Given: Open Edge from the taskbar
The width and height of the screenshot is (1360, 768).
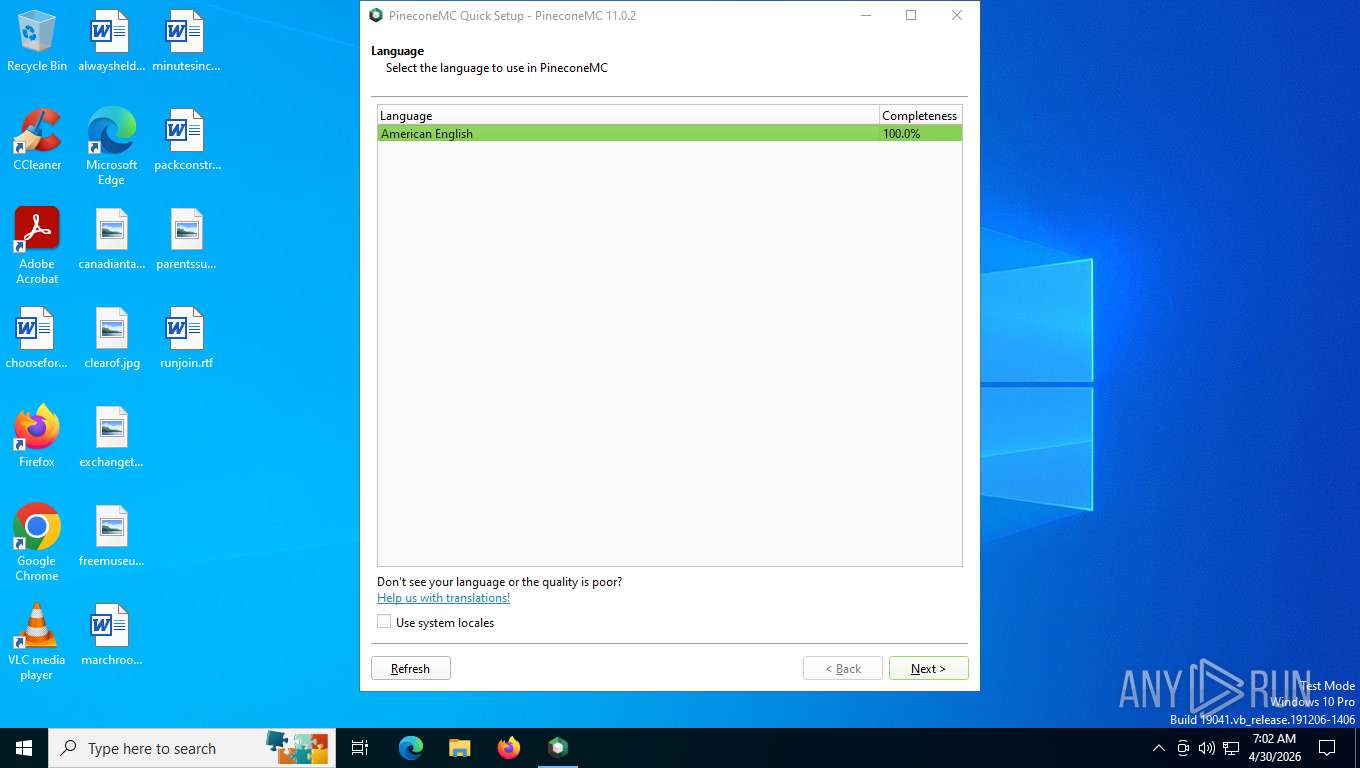Looking at the screenshot, I should coord(411,747).
